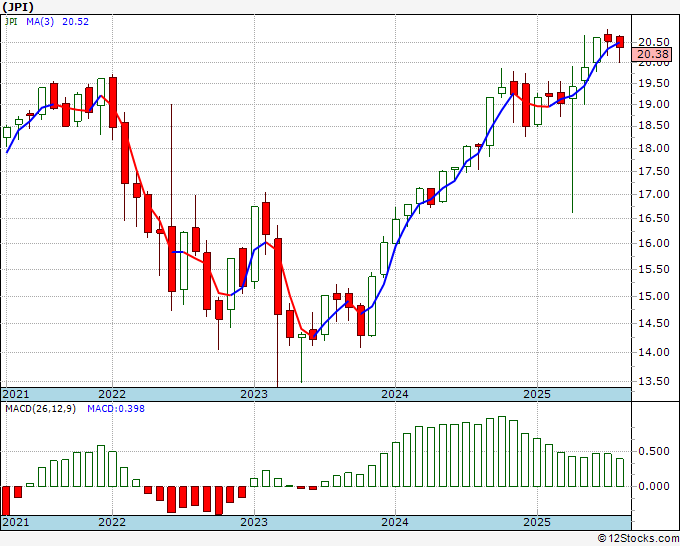This screenshot has height=546, width=680.
Task: Click the 19.00 price axis label
Action: point(654,104)
